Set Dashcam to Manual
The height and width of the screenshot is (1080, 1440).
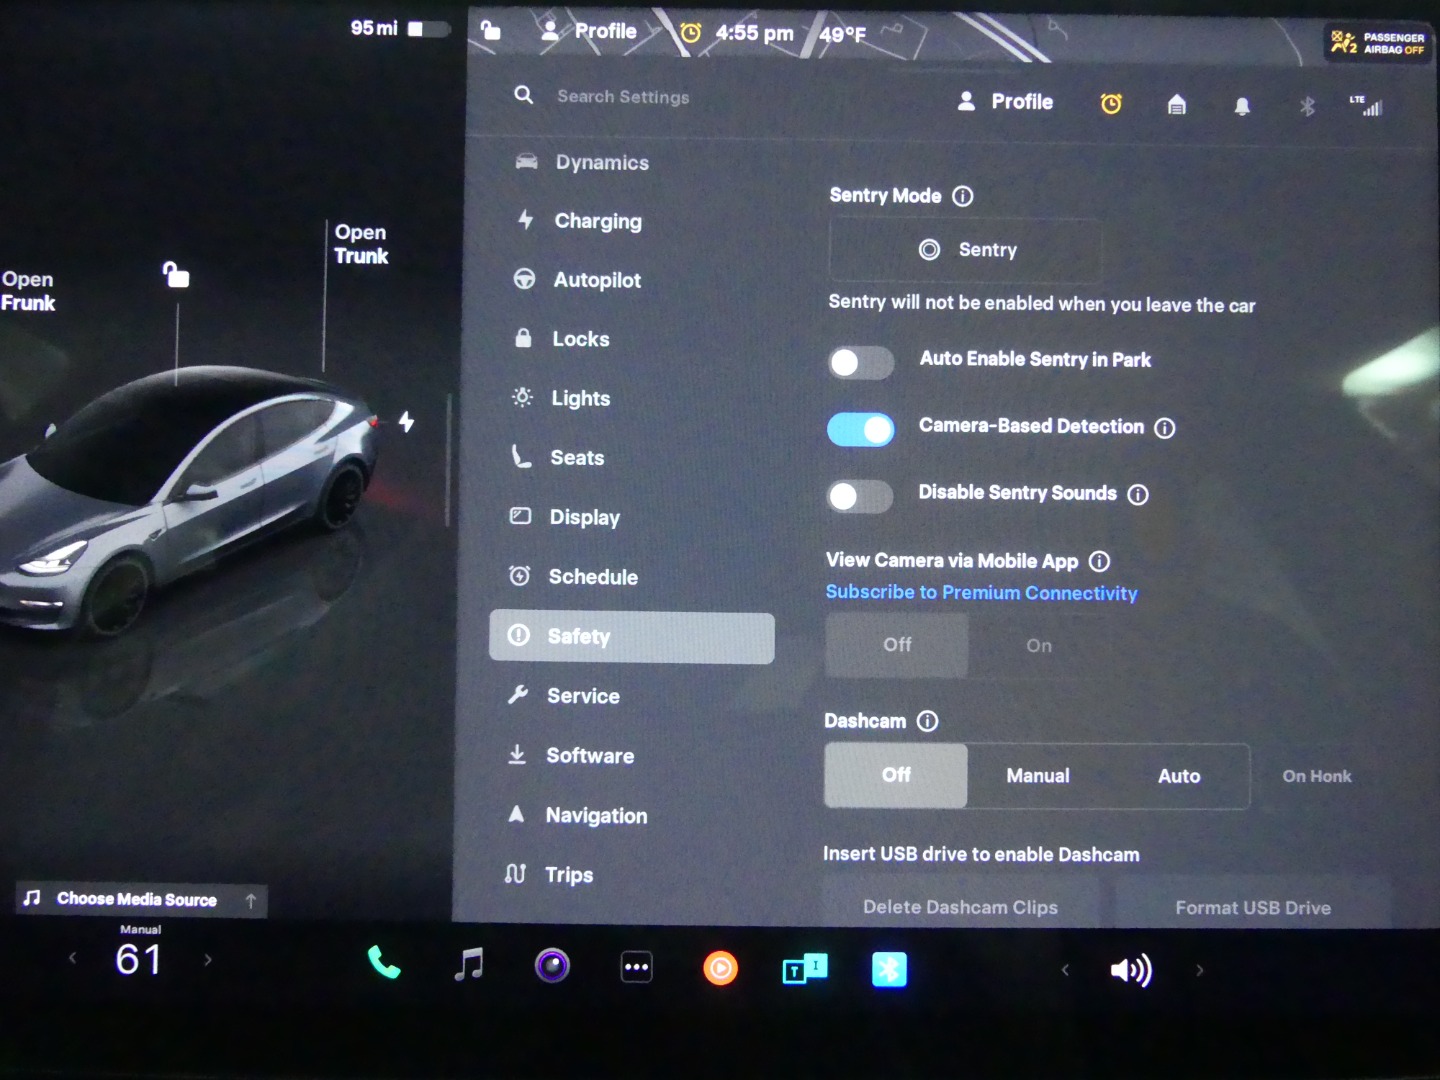1037,776
